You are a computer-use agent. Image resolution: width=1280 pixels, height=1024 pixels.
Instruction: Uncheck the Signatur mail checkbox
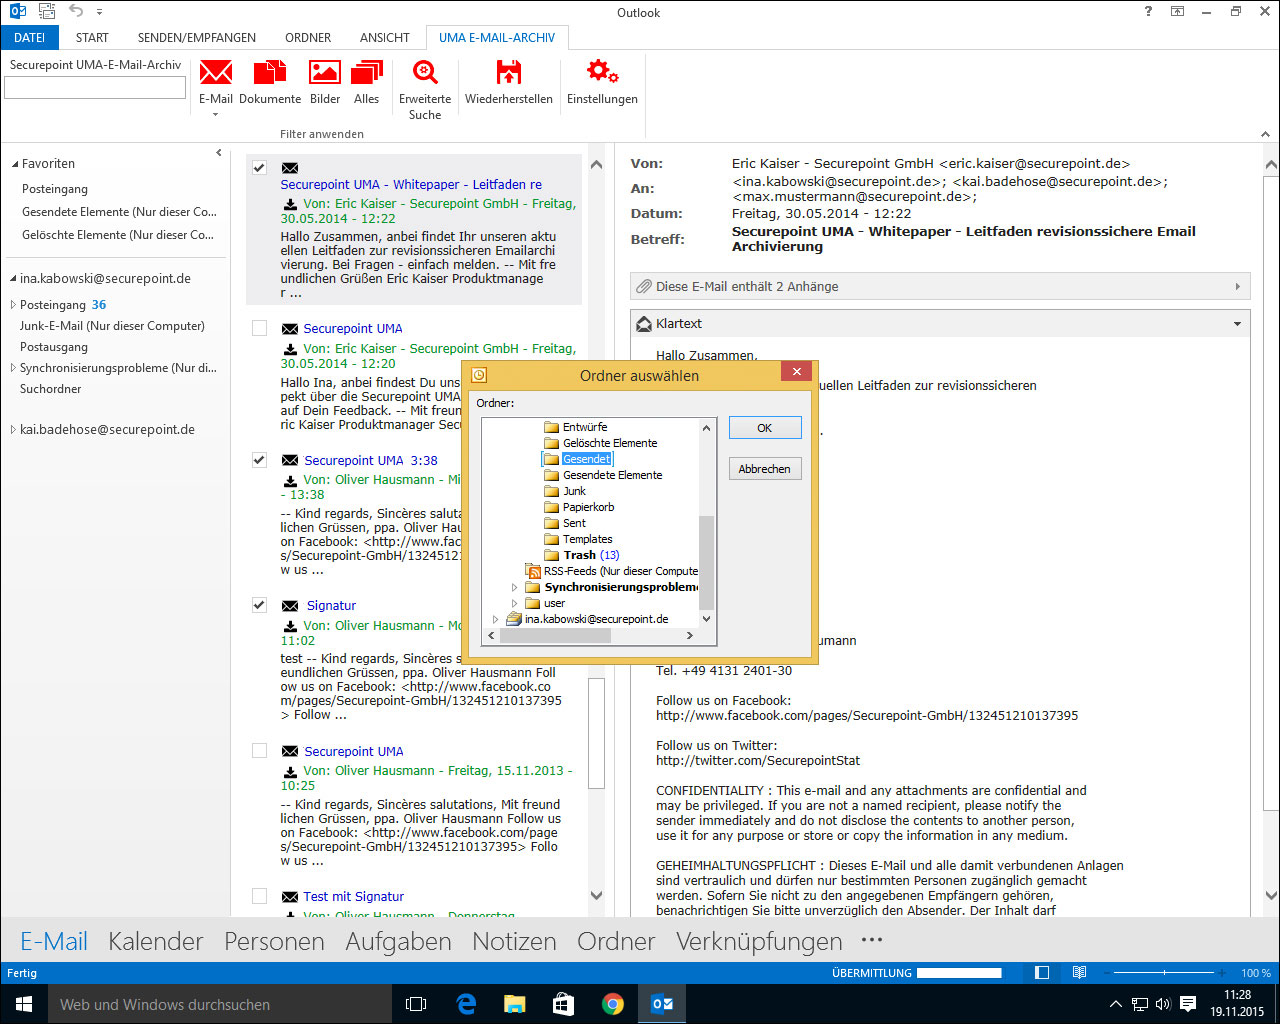coord(259,605)
